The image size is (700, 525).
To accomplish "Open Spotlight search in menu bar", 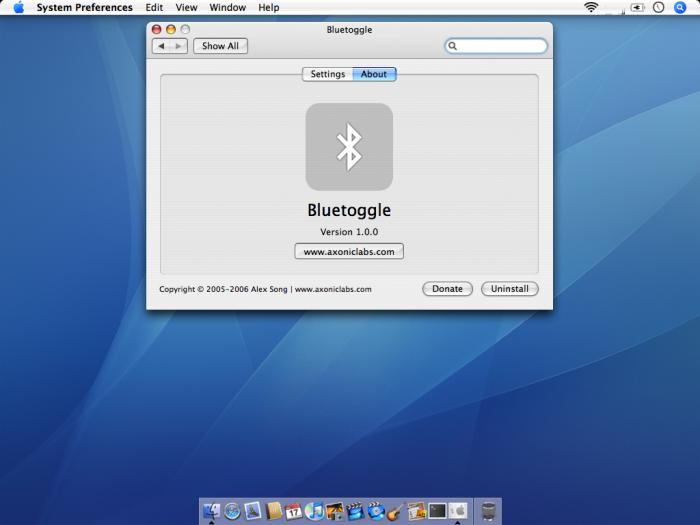I will click(680, 7).
